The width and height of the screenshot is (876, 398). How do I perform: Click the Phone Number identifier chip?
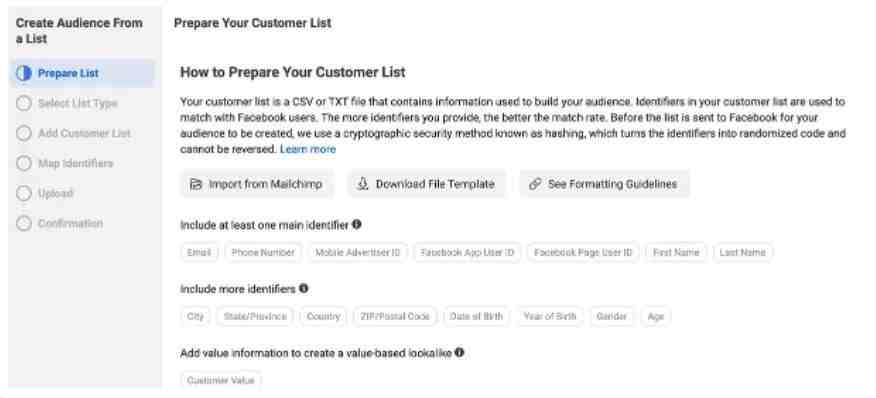pos(263,253)
